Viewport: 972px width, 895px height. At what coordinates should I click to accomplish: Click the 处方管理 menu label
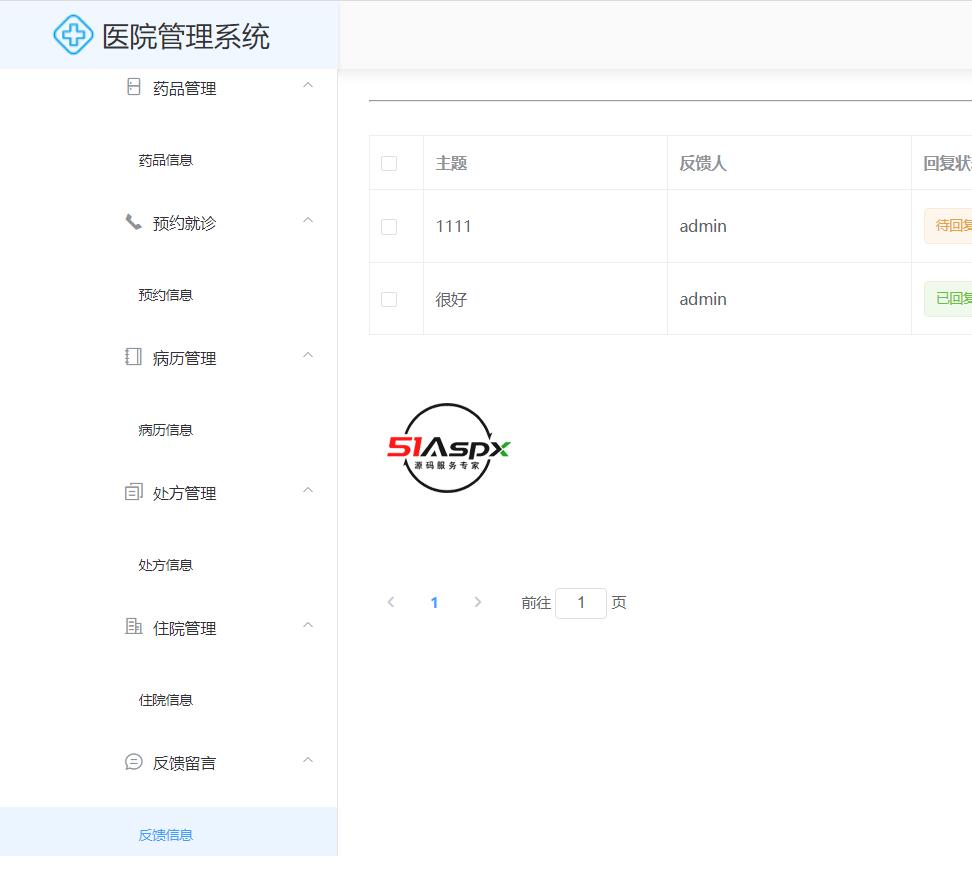[184, 493]
